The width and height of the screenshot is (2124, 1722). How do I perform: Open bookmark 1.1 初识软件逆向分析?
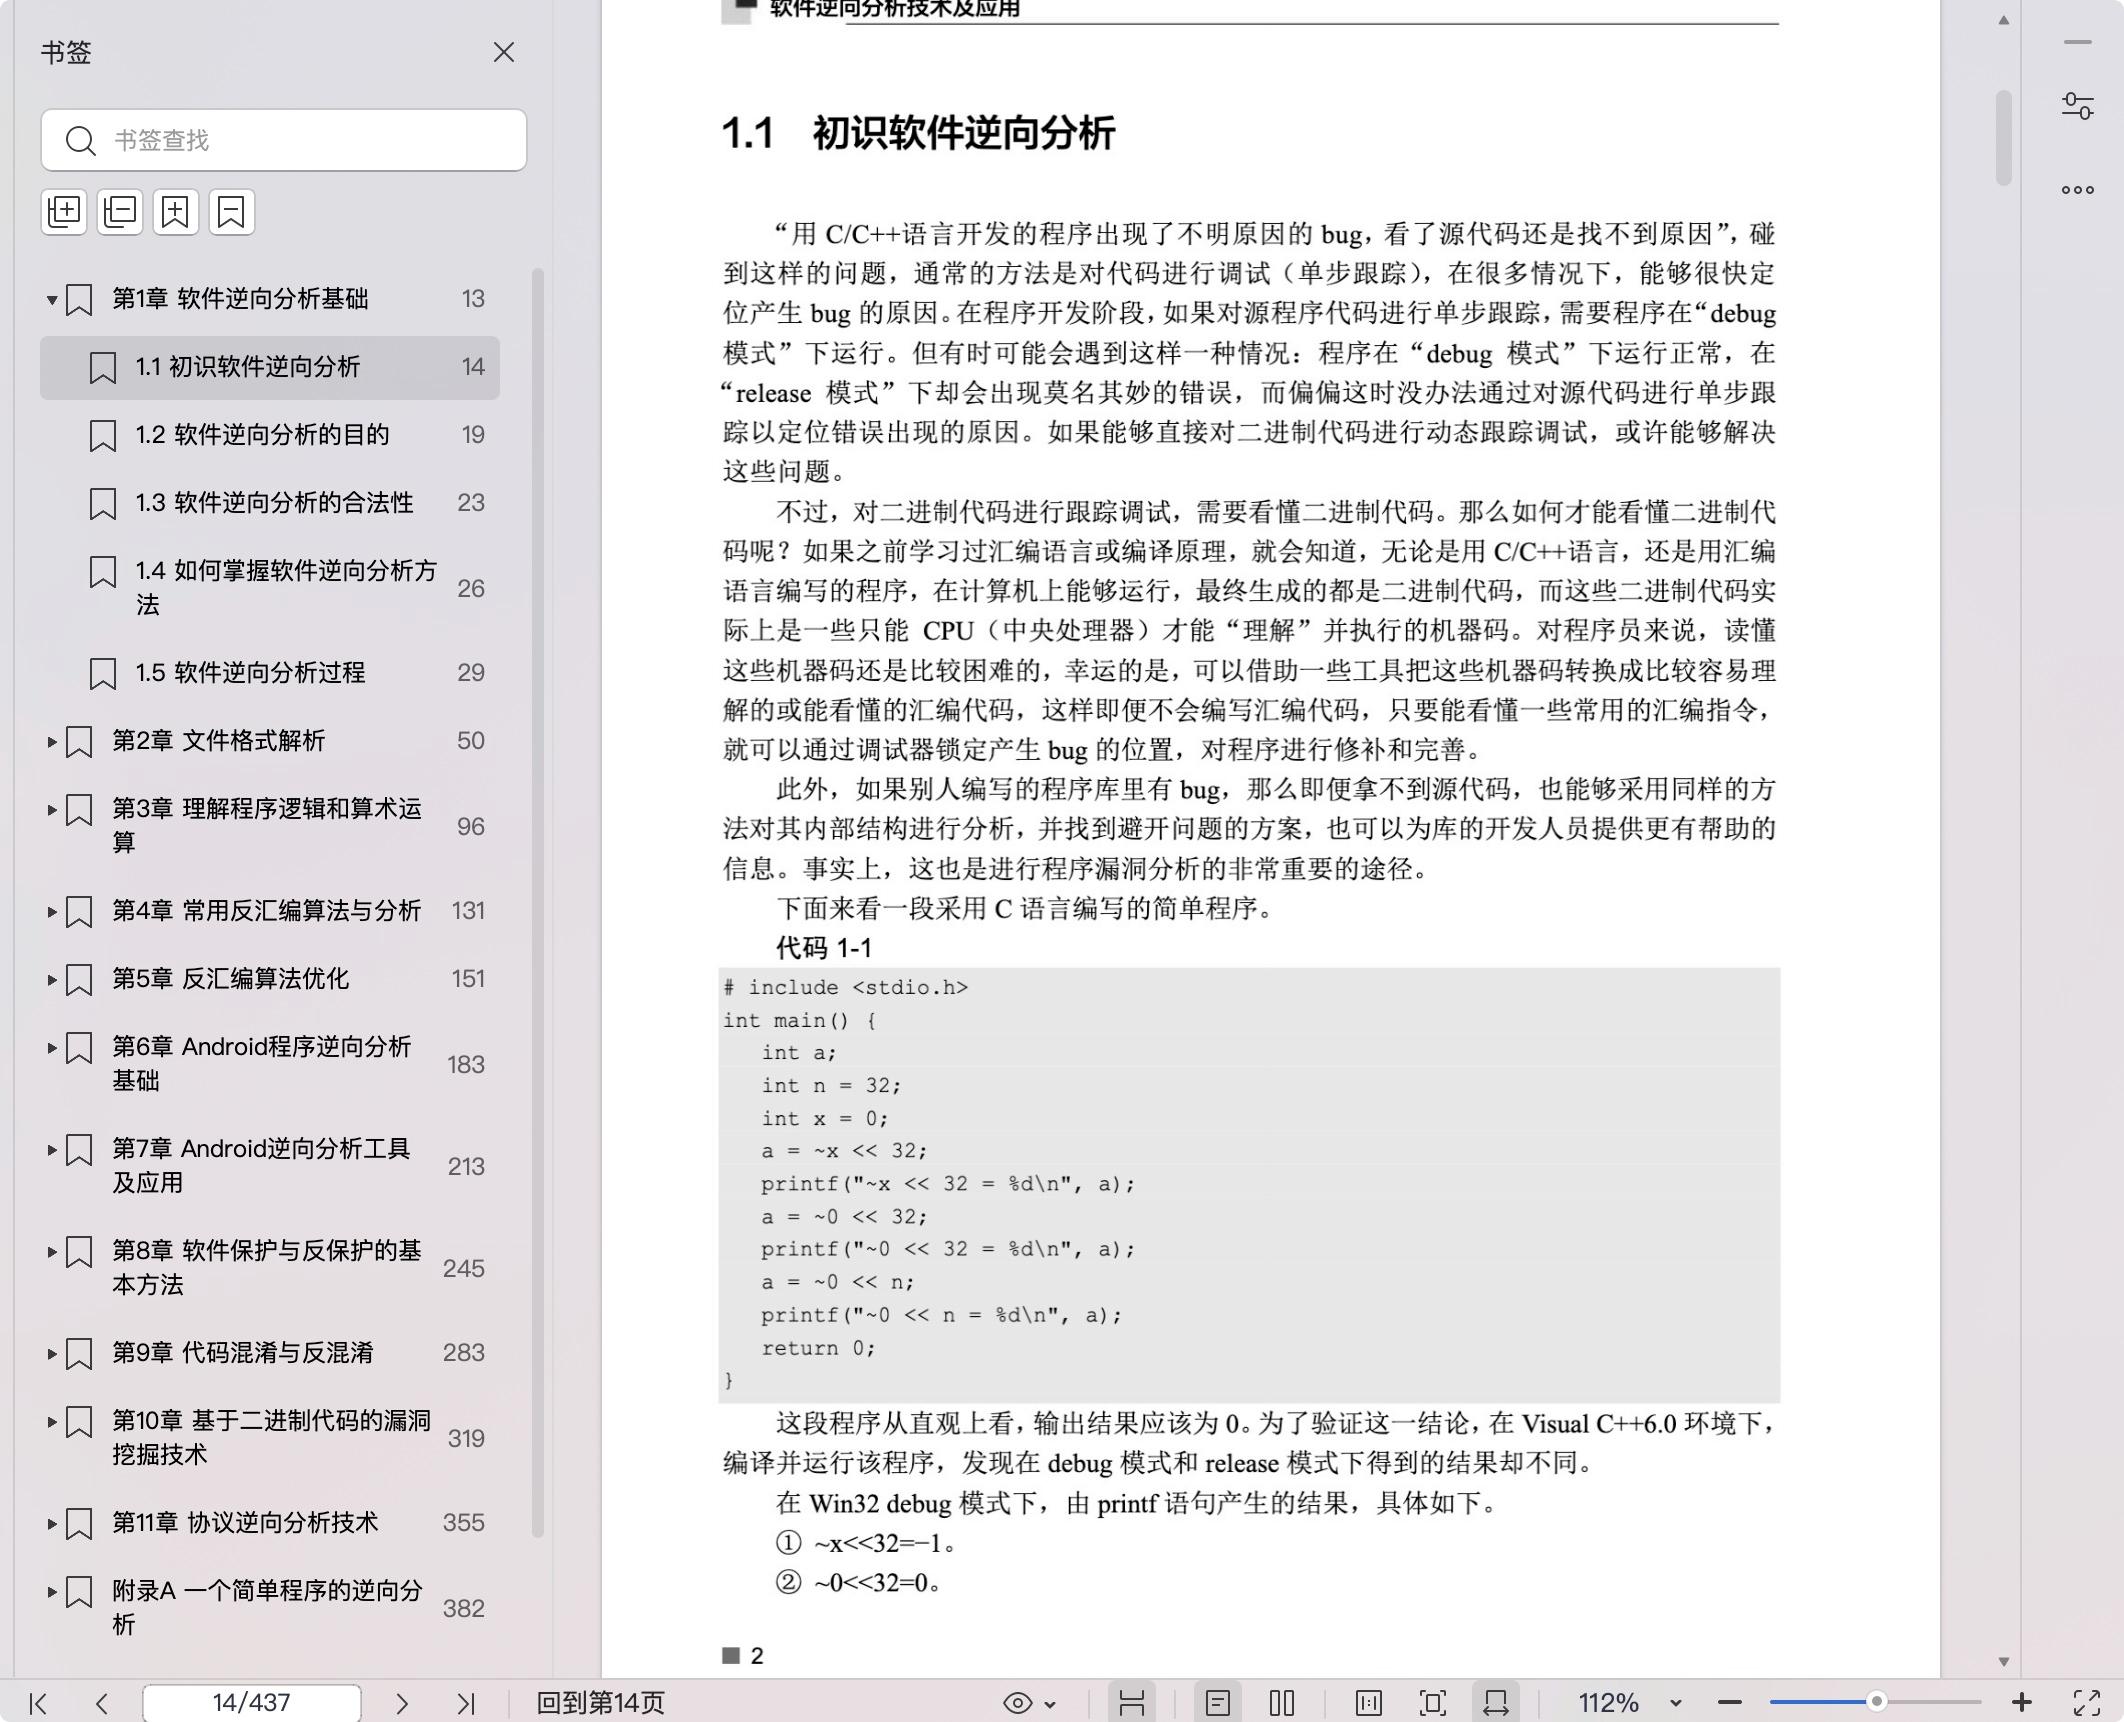pos(270,367)
